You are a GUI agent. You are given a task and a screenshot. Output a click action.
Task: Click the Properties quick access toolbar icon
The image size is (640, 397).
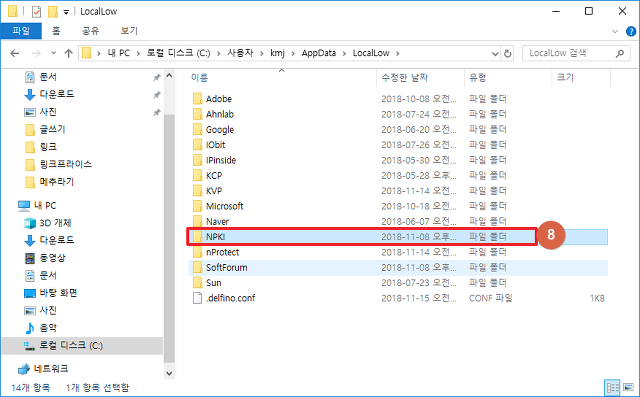(x=36, y=11)
